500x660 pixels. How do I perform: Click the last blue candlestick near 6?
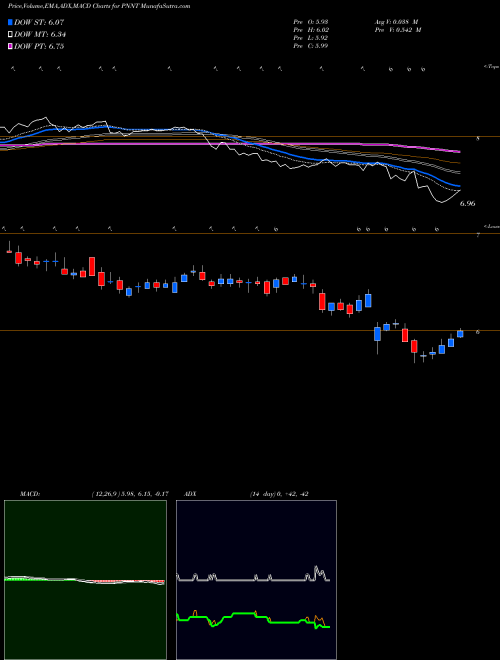coord(460,334)
